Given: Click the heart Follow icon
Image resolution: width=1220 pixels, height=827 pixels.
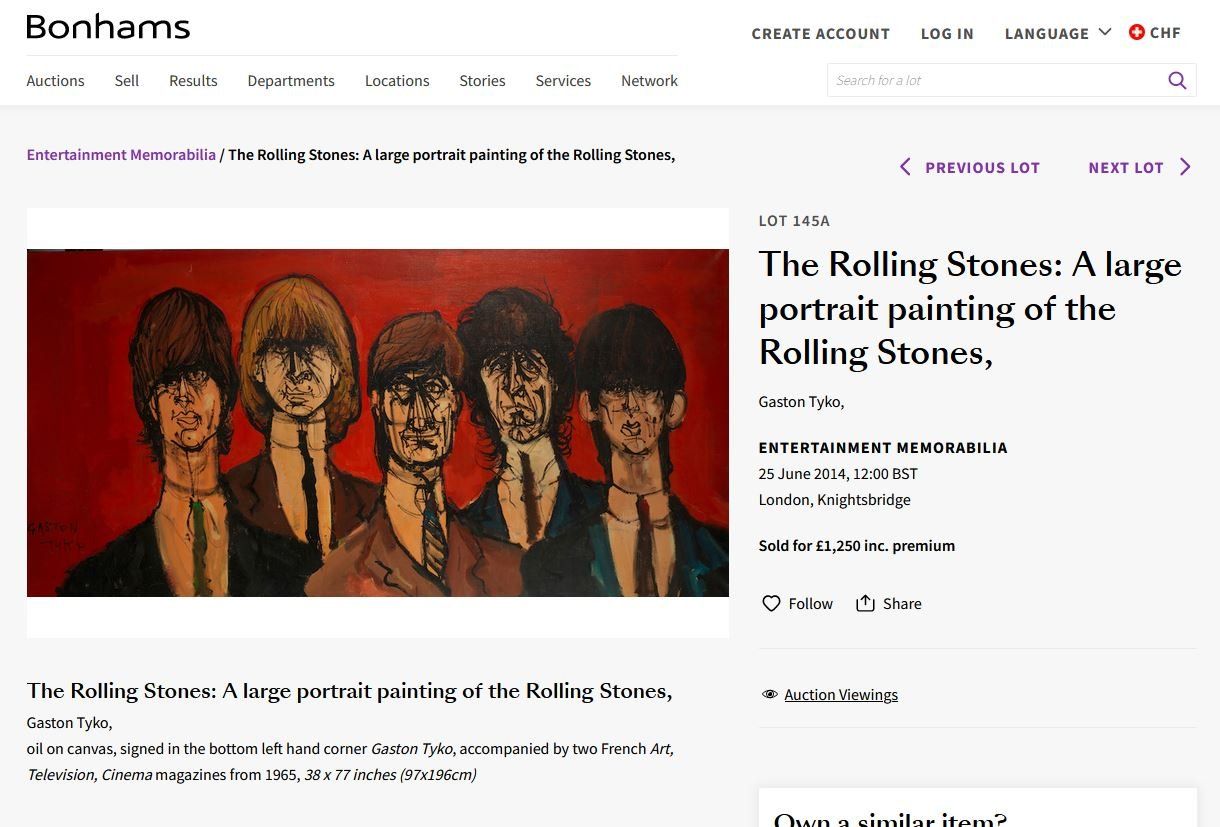Looking at the screenshot, I should click(x=771, y=603).
